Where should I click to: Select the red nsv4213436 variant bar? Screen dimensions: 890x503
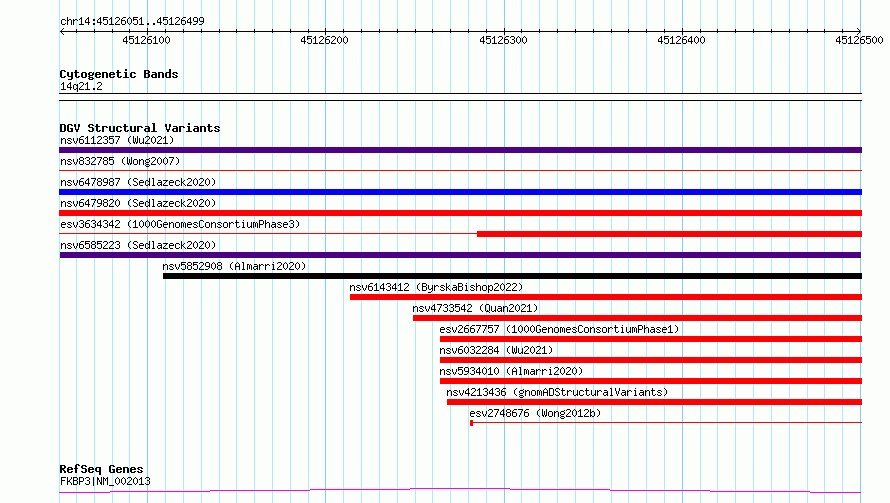coord(654,402)
